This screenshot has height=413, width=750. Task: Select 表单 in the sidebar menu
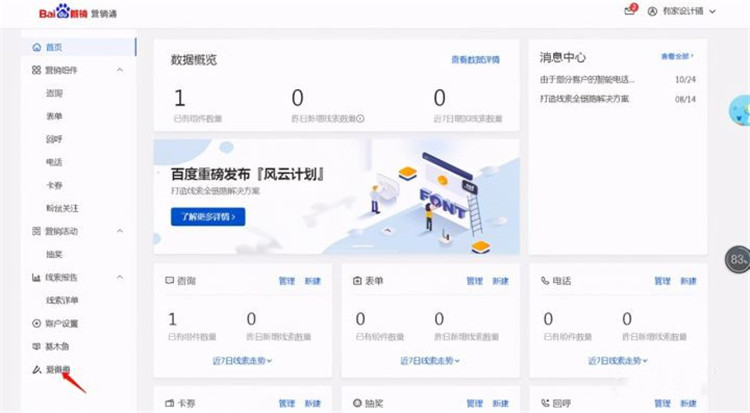(x=55, y=116)
